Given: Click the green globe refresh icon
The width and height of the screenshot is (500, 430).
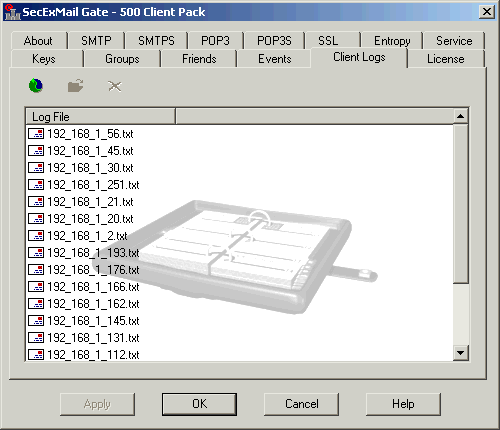Looking at the screenshot, I should (36, 86).
